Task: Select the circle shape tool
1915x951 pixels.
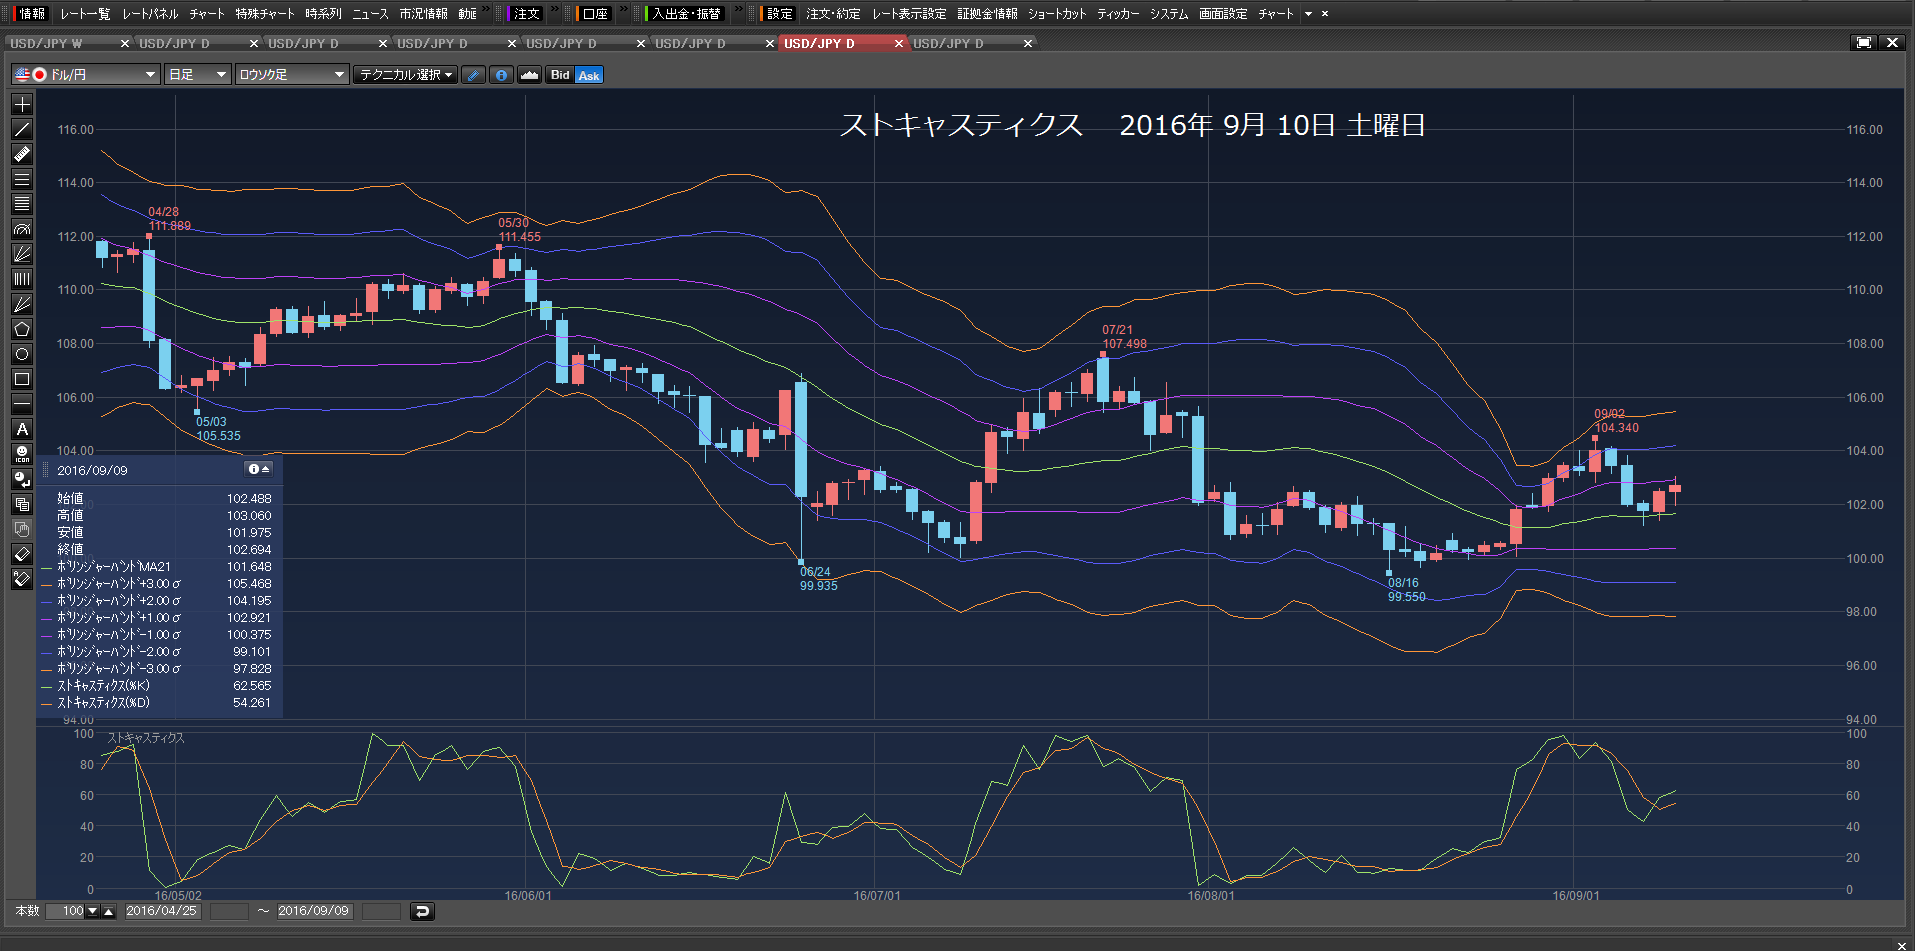Action: (22, 354)
